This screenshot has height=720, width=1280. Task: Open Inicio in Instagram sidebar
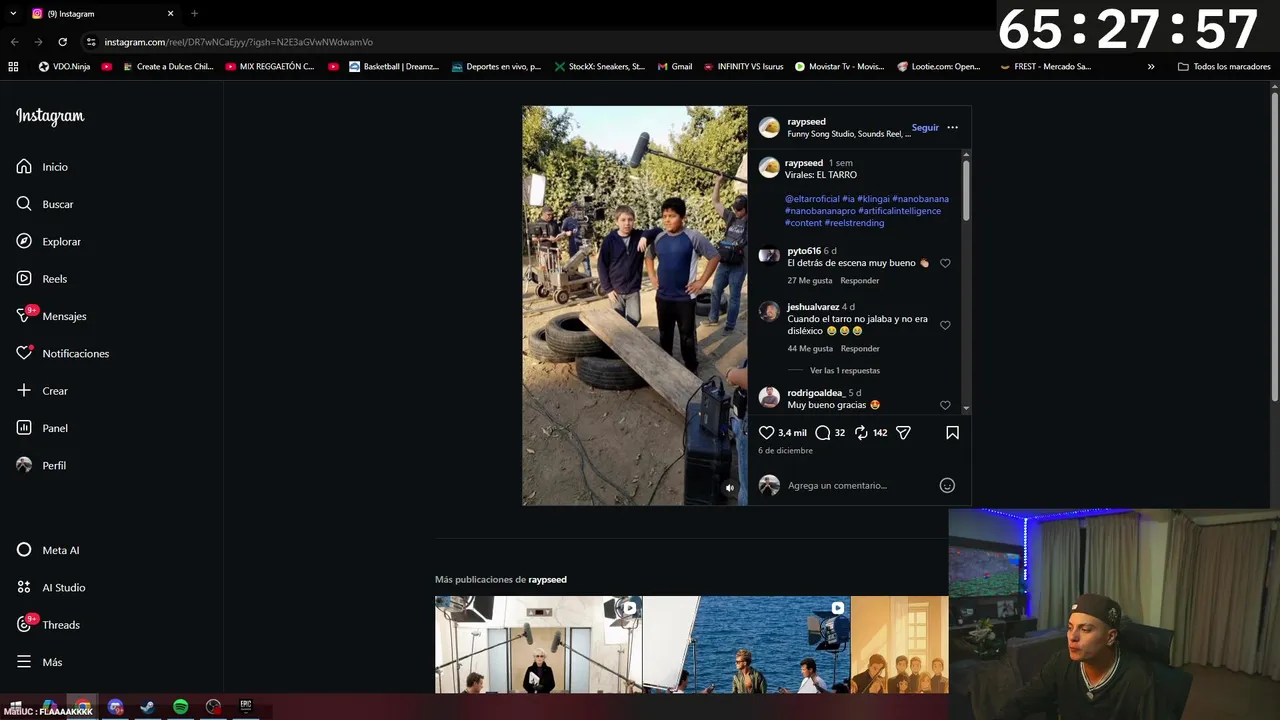pyautogui.click(x=42, y=167)
